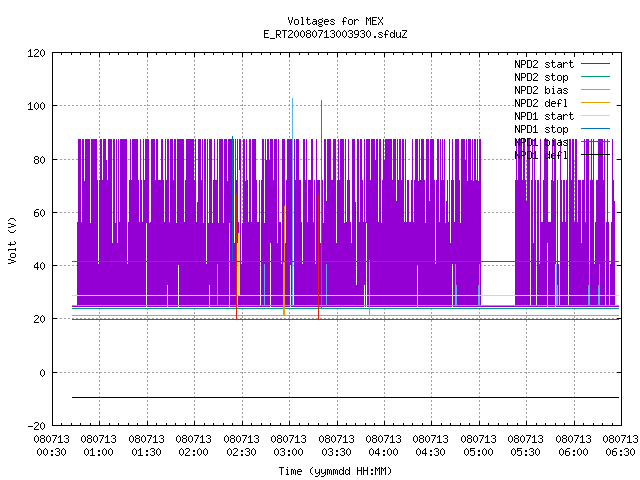
Task: Click the "NPD1 start" legend label
Action: click(x=544, y=116)
